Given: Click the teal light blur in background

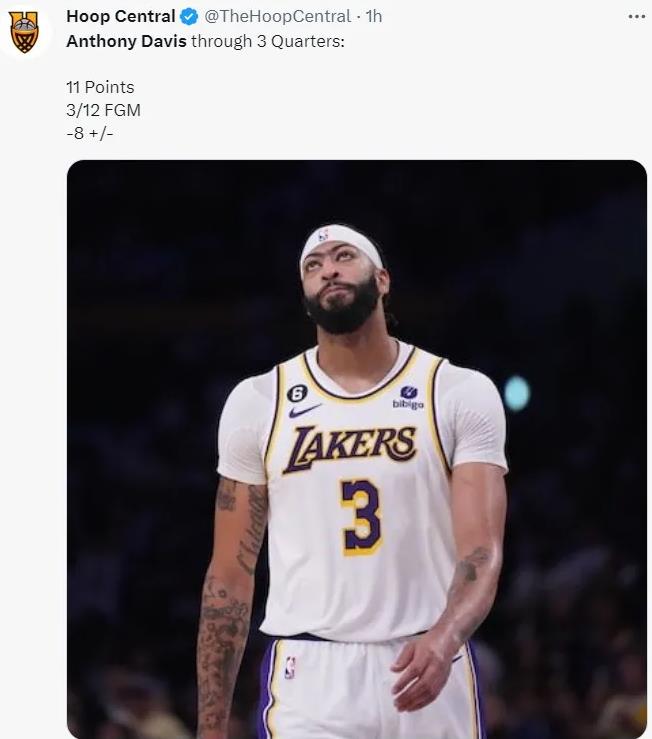Looking at the screenshot, I should click(x=516, y=393).
